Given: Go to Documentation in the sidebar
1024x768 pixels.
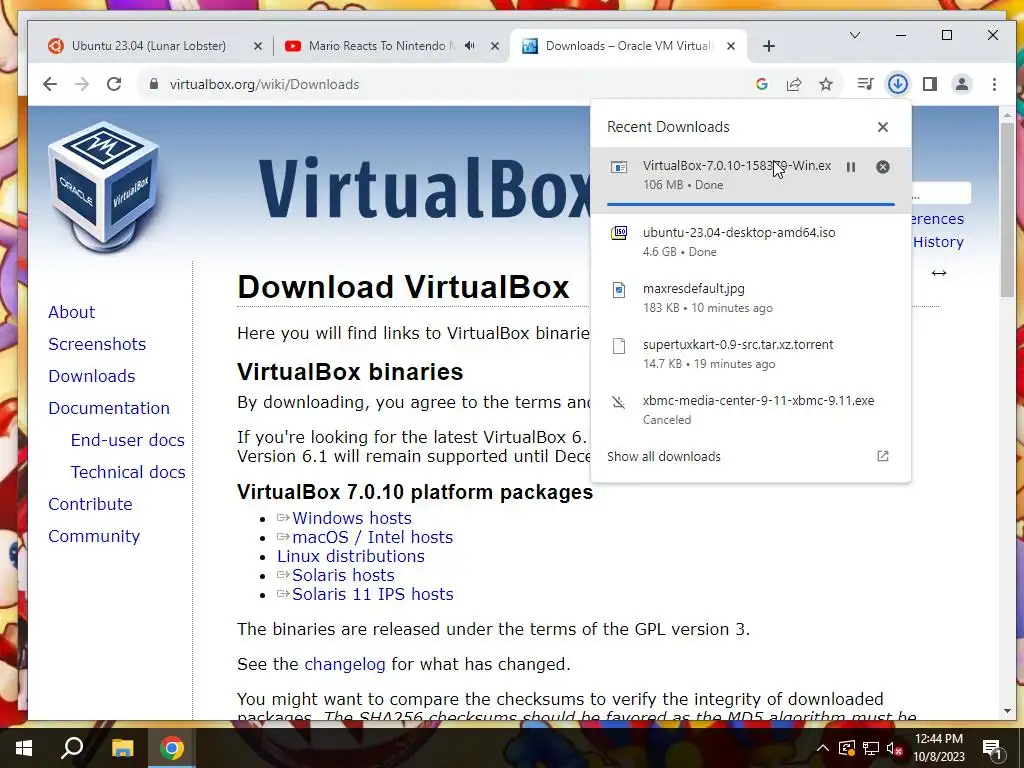Looking at the screenshot, I should click(x=108, y=408).
